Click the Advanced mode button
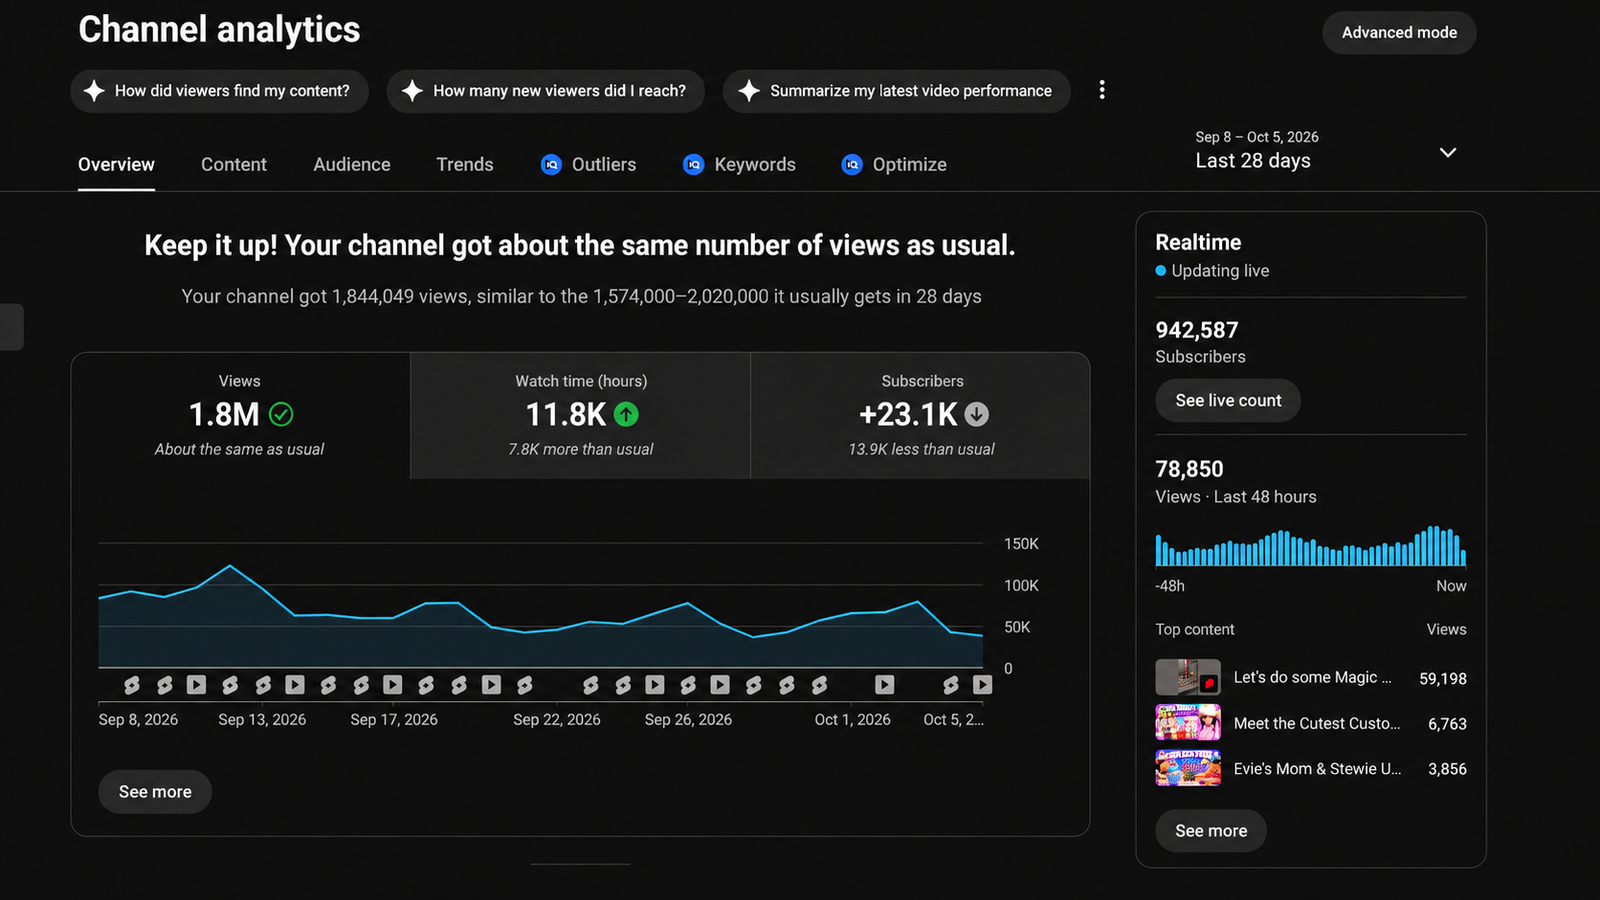Image resolution: width=1600 pixels, height=900 pixels. [x=1399, y=33]
